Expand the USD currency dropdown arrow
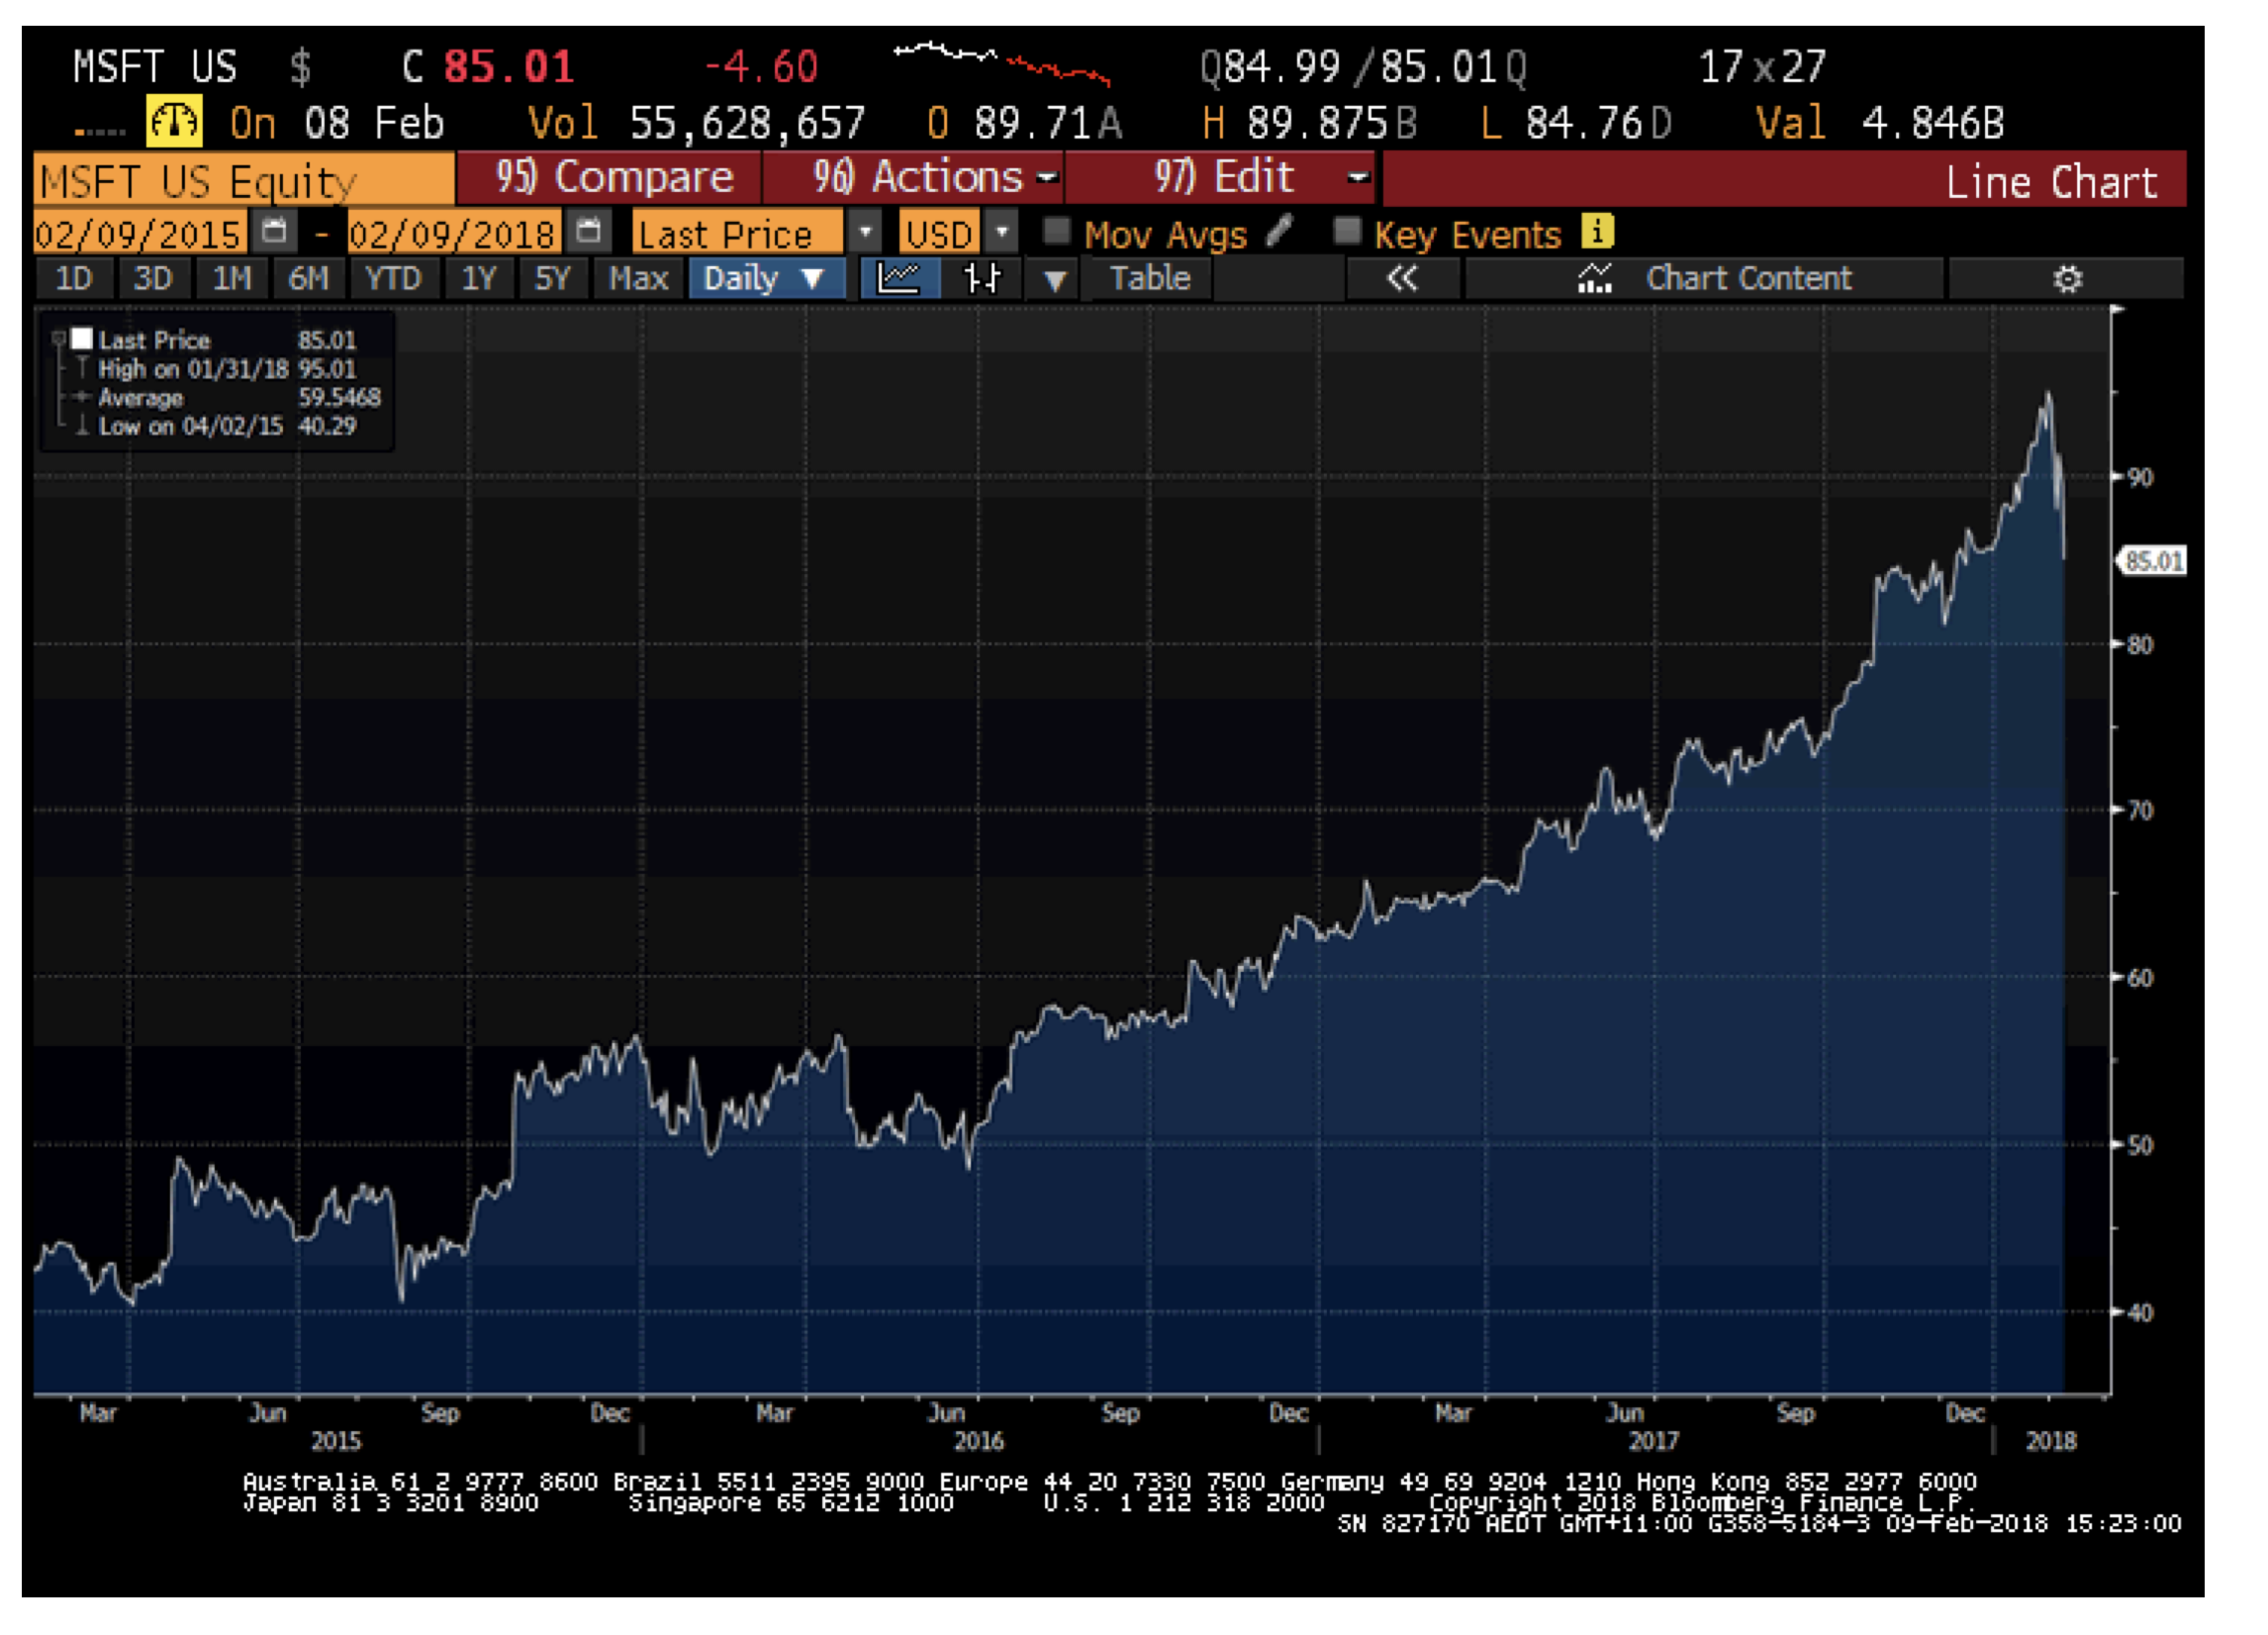 coord(1001,232)
